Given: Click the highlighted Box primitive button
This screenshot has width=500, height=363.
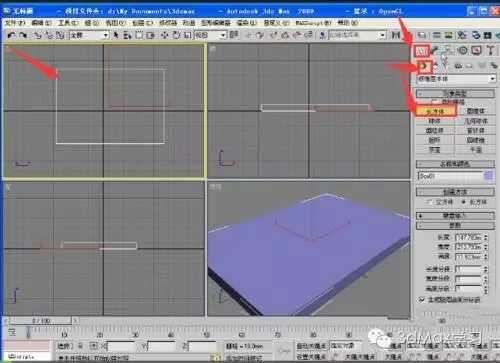Looking at the screenshot, I should pyautogui.click(x=435, y=111).
